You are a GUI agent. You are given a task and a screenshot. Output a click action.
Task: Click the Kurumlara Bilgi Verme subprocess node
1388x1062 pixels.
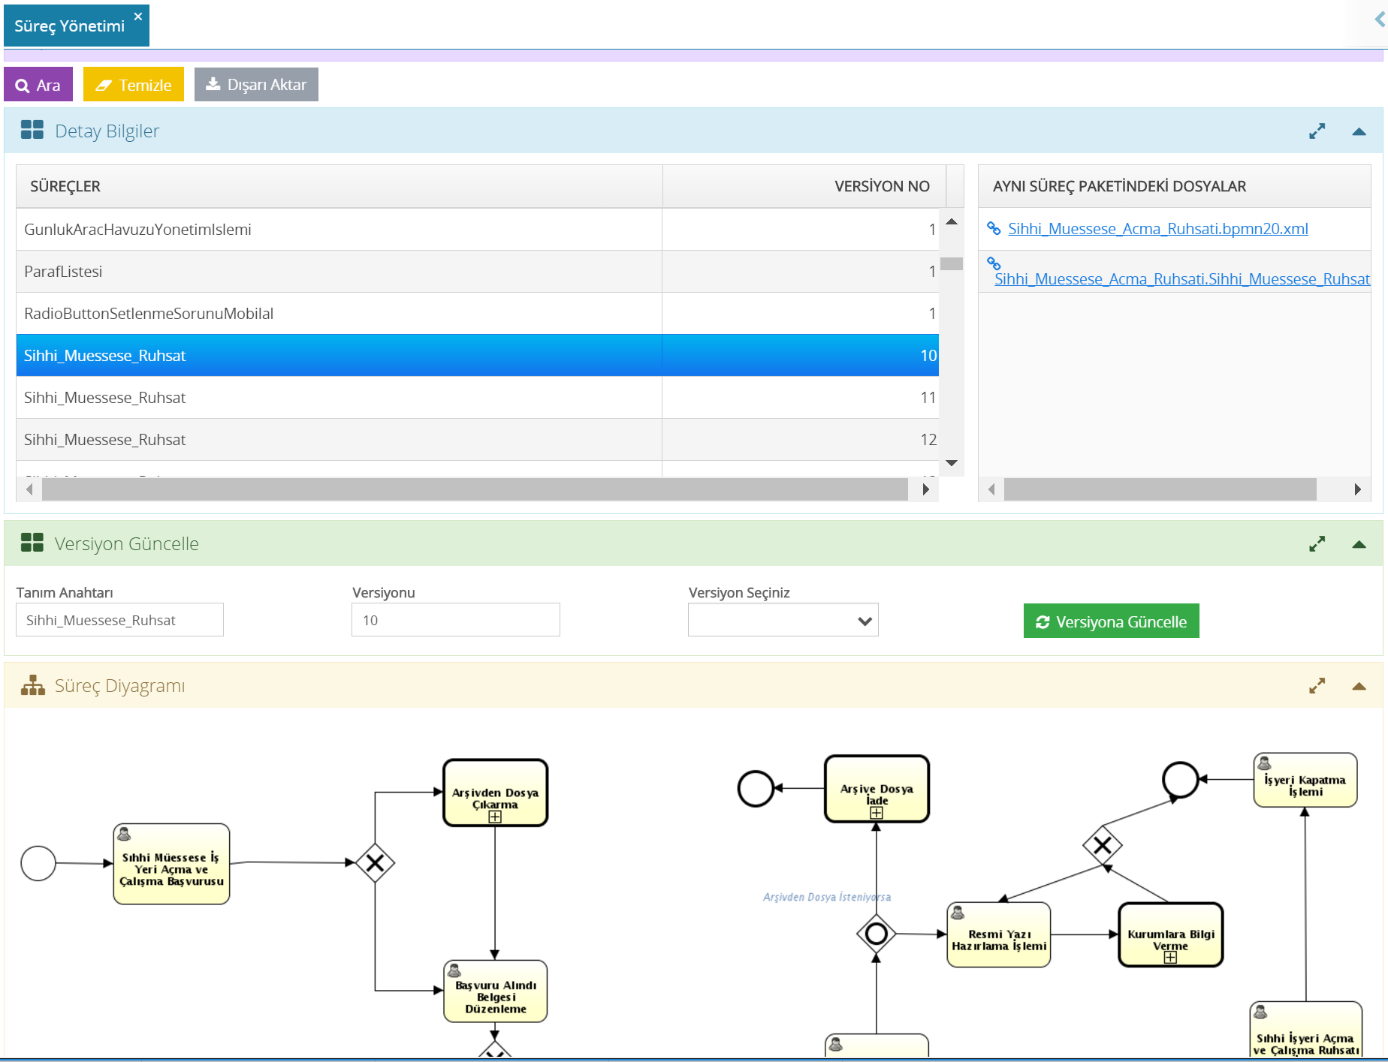point(1171,935)
